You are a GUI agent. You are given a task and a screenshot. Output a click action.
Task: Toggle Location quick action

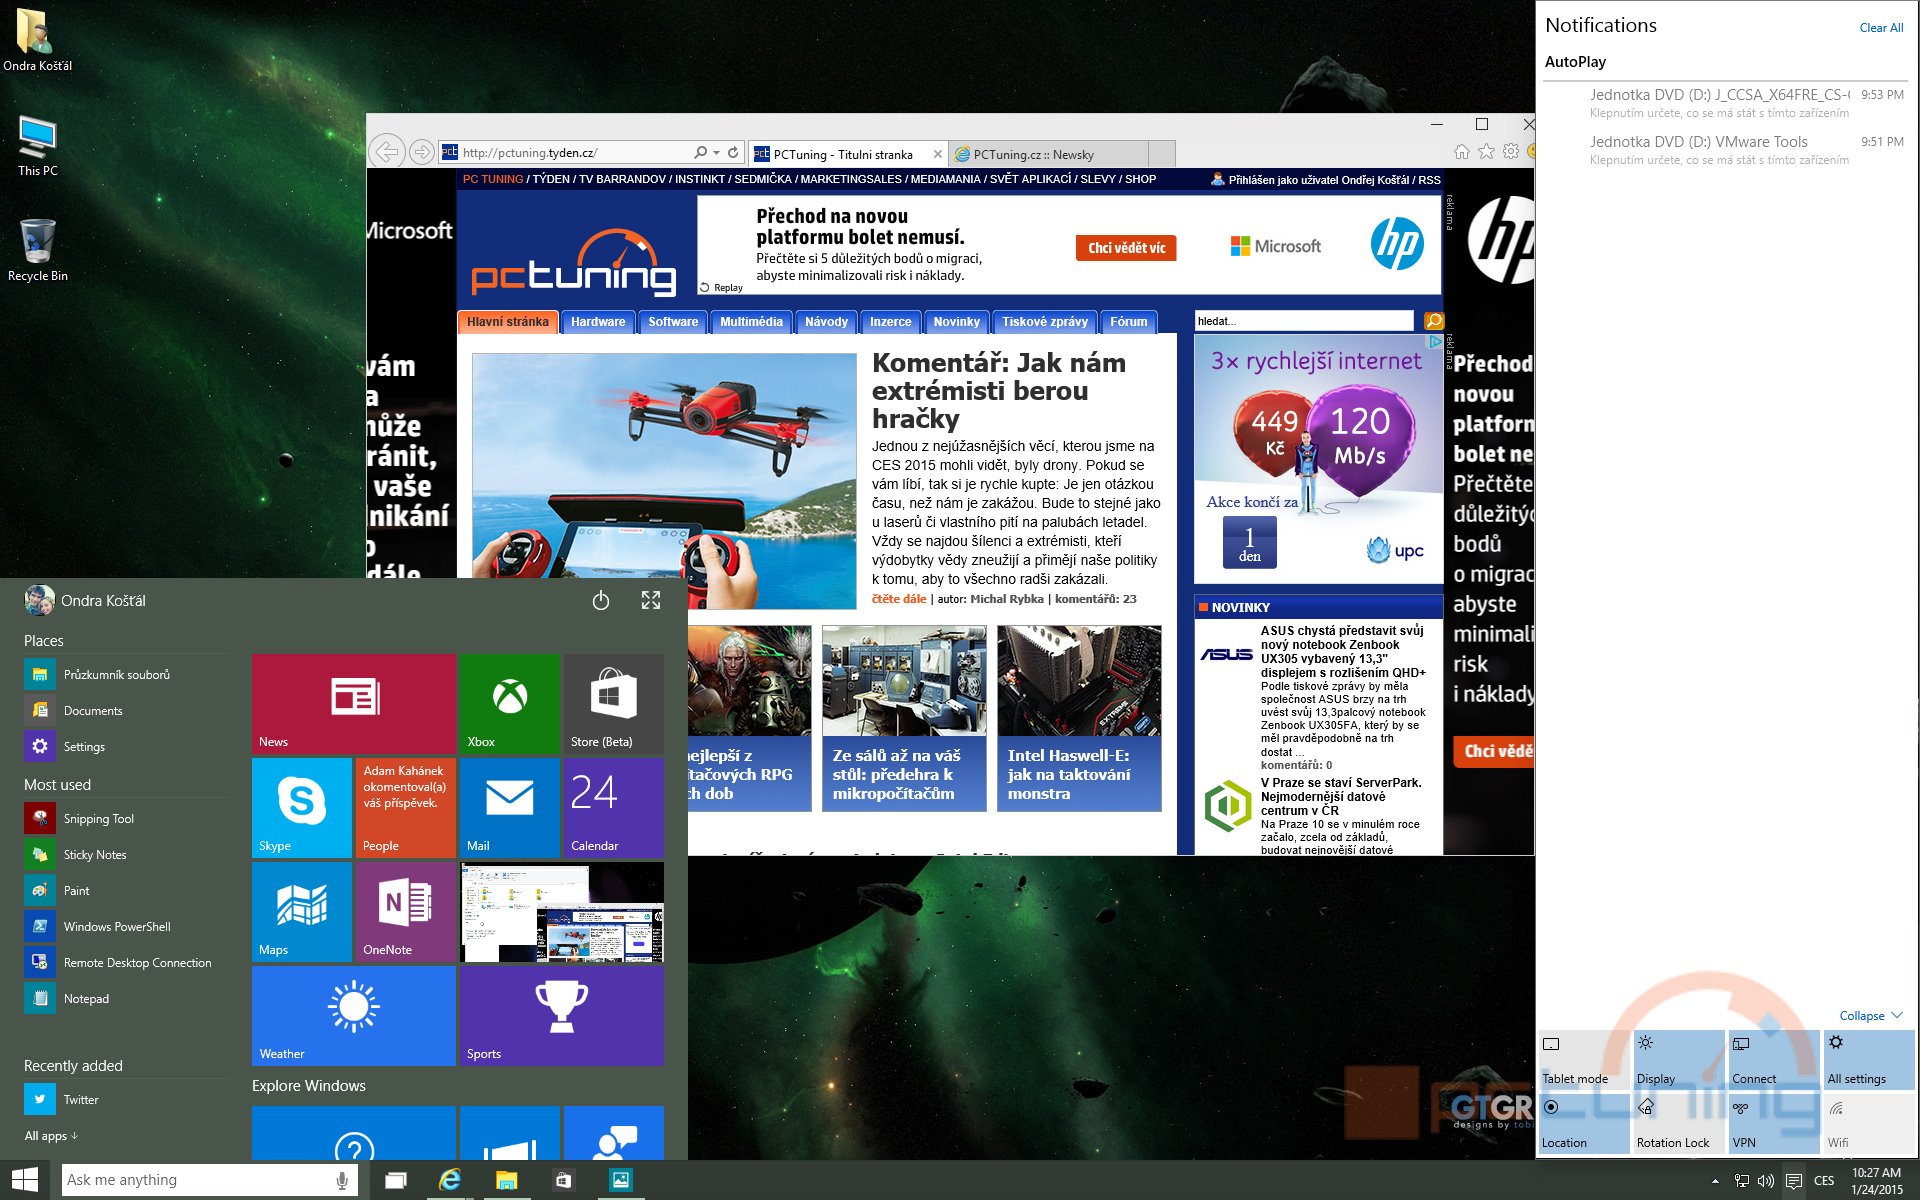[x=1584, y=1123]
